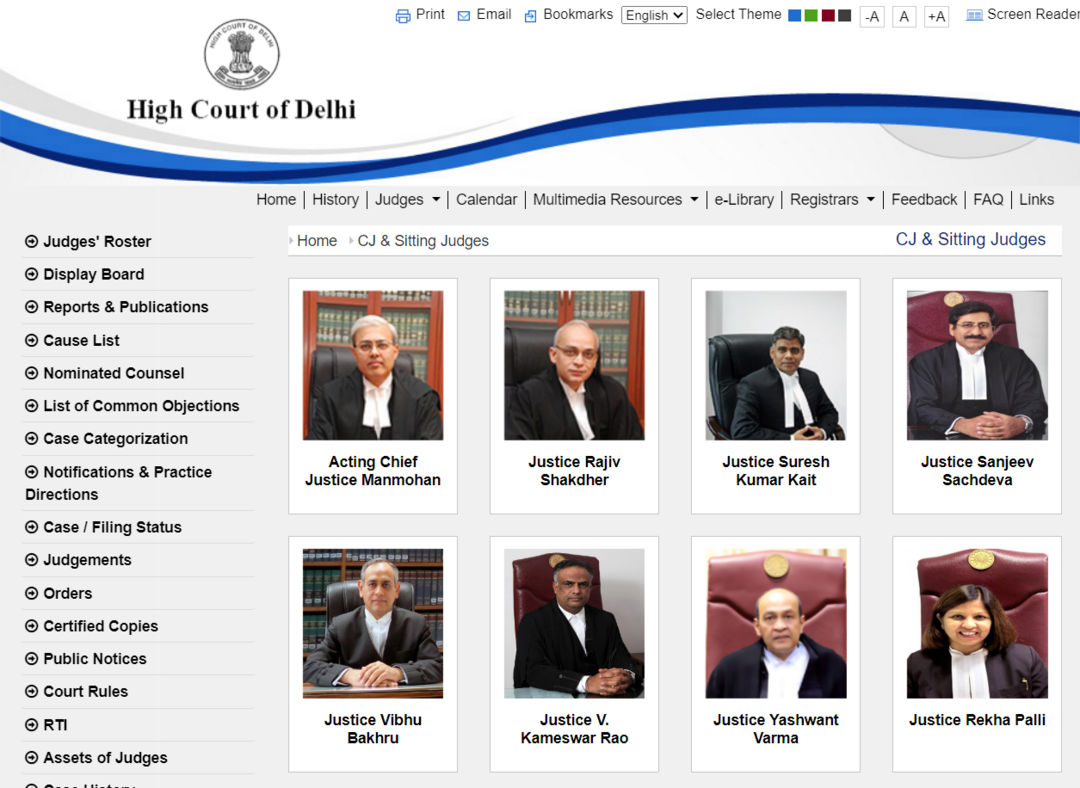Open the English language dropdown
This screenshot has height=788, width=1080.
point(654,15)
